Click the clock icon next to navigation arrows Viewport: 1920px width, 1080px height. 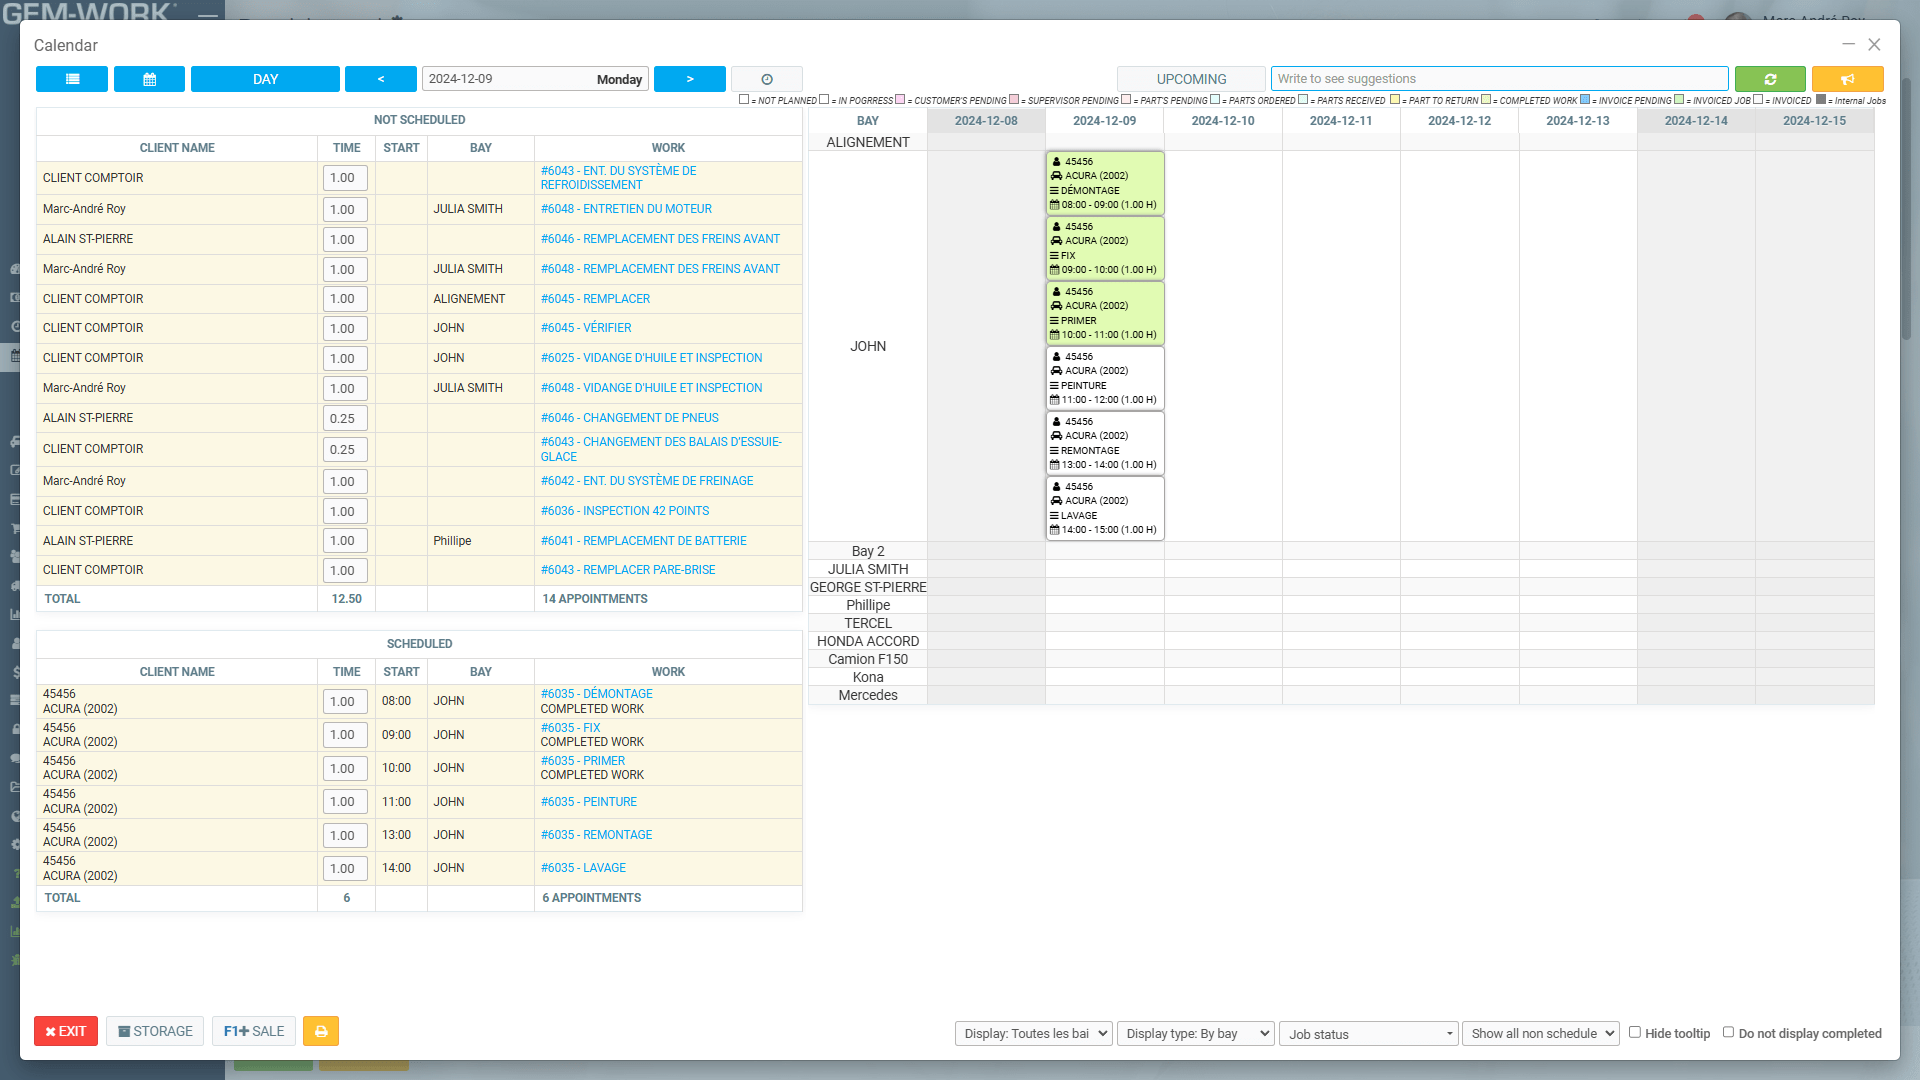click(x=766, y=79)
